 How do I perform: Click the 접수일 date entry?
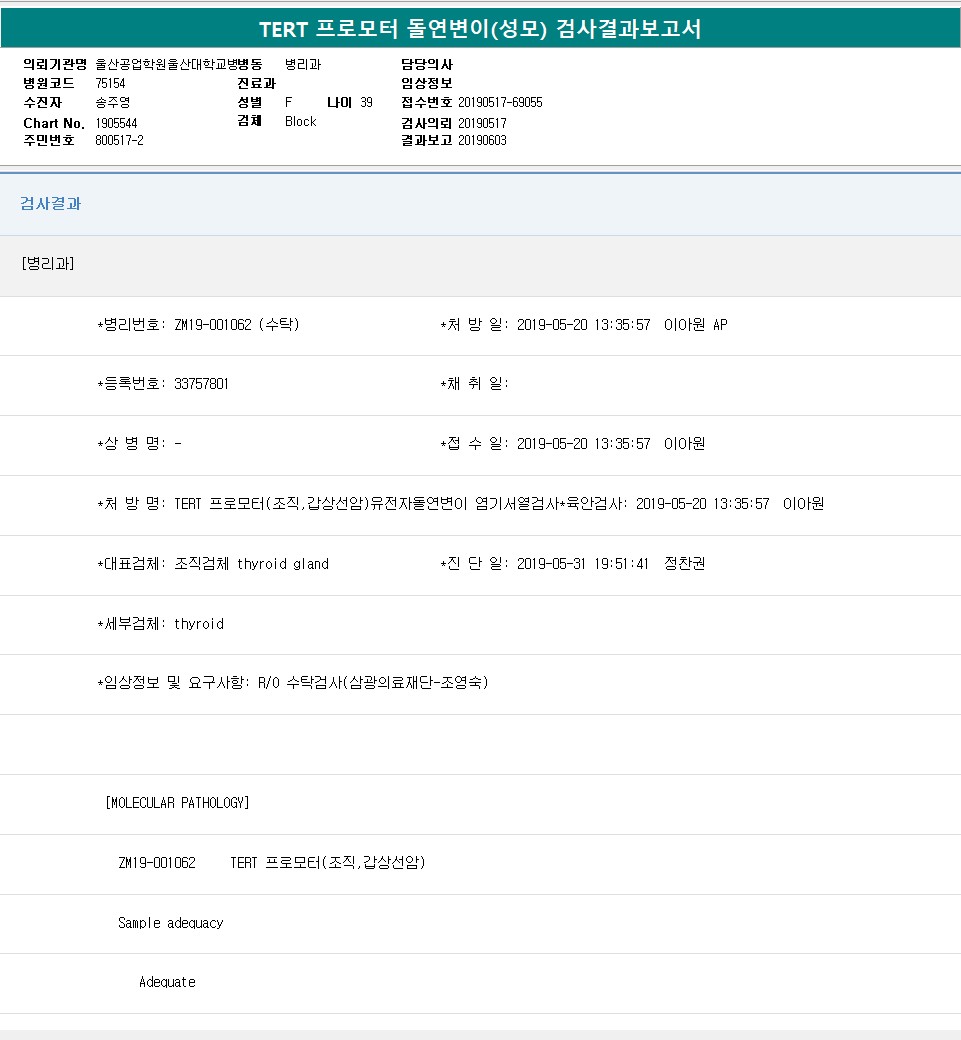[572, 444]
